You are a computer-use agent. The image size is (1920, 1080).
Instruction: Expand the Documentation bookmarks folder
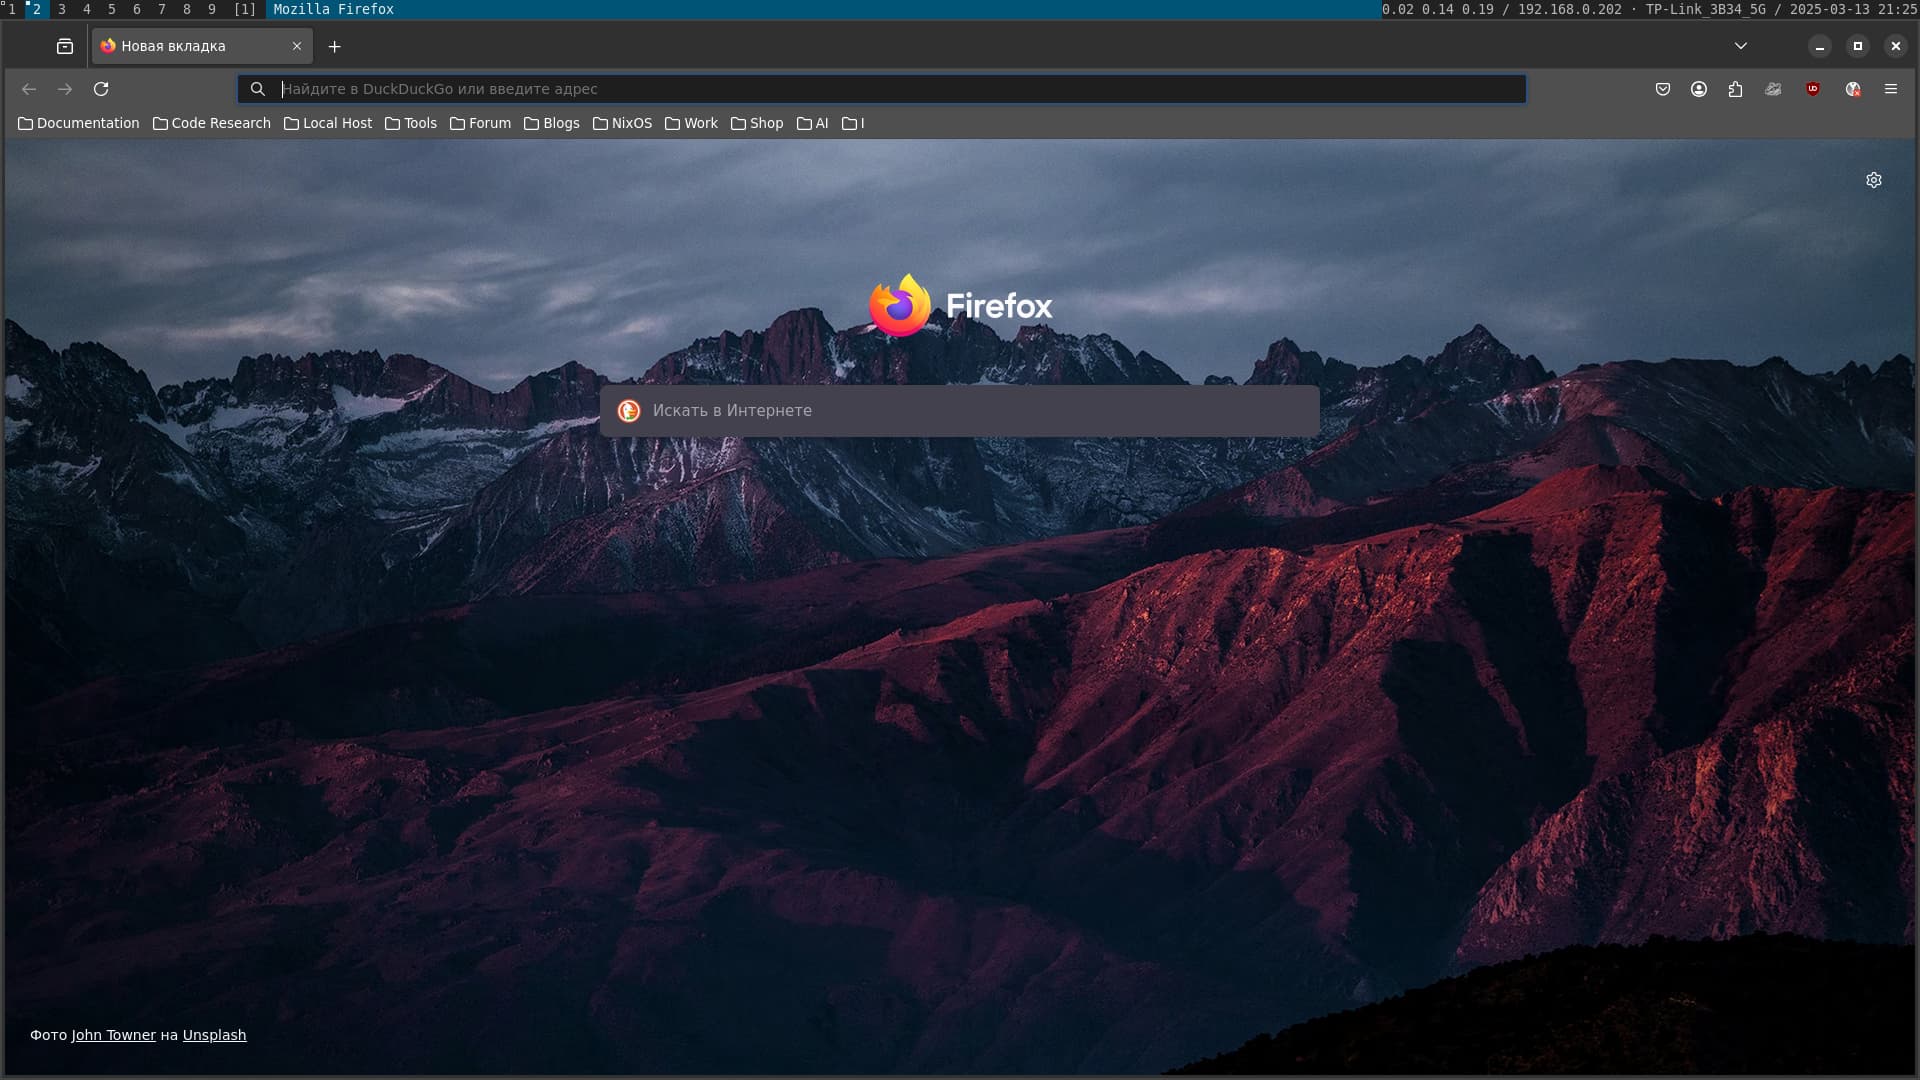point(79,123)
